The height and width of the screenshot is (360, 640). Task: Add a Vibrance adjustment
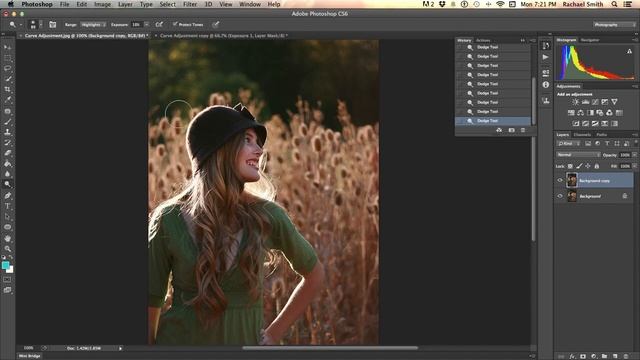[614, 102]
